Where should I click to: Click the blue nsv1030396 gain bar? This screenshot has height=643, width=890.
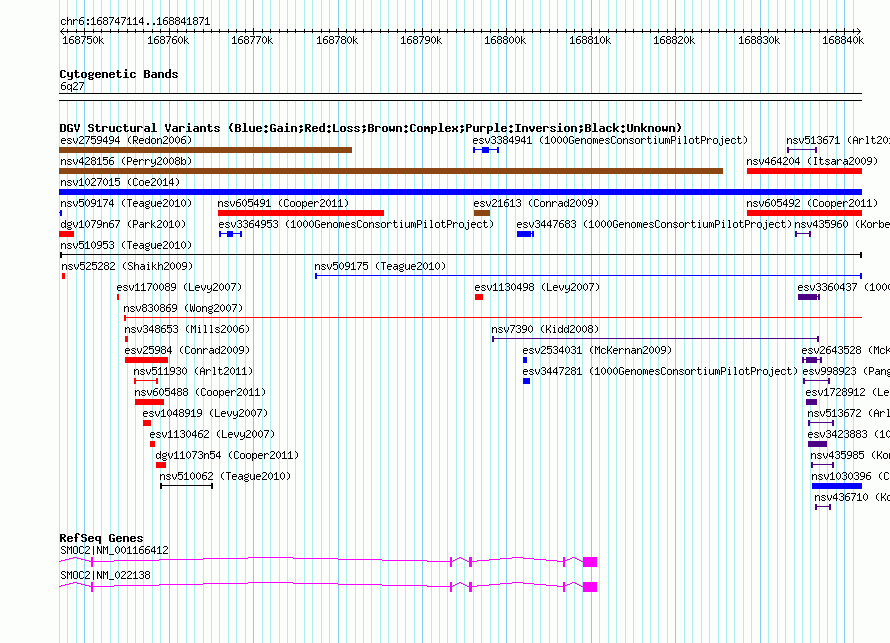[837, 486]
